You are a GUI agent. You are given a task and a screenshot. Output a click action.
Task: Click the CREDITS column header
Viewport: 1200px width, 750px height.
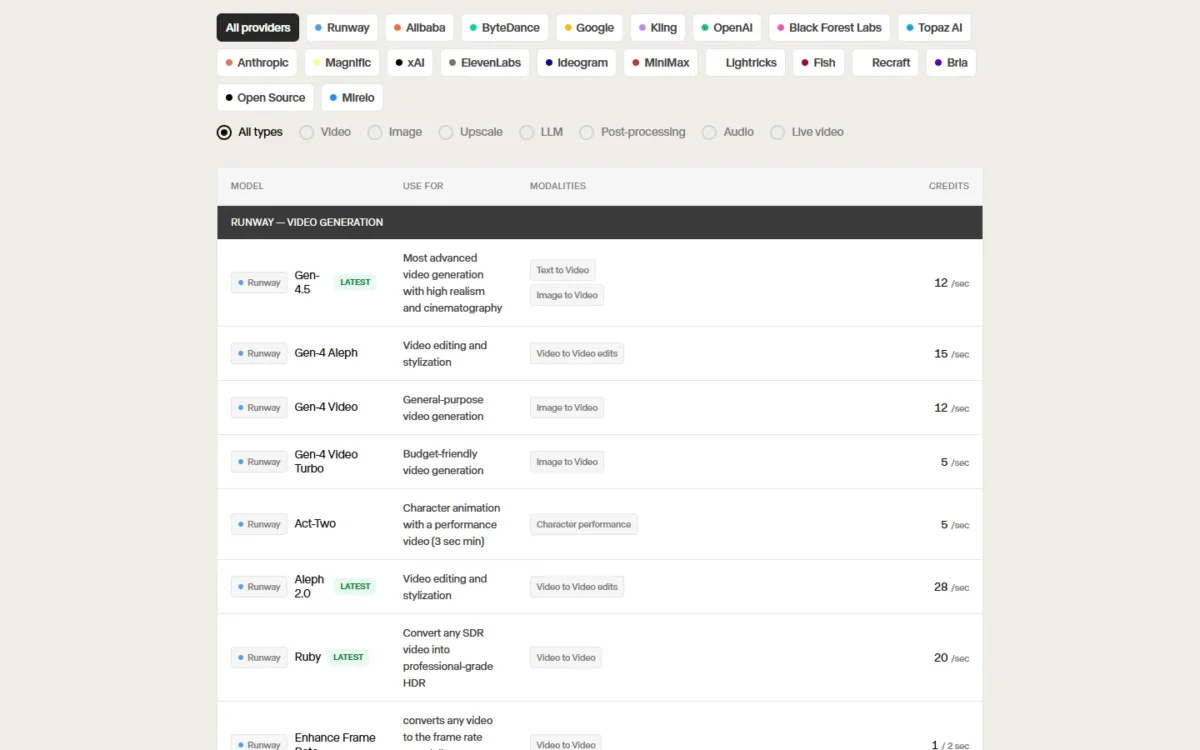[949, 186]
